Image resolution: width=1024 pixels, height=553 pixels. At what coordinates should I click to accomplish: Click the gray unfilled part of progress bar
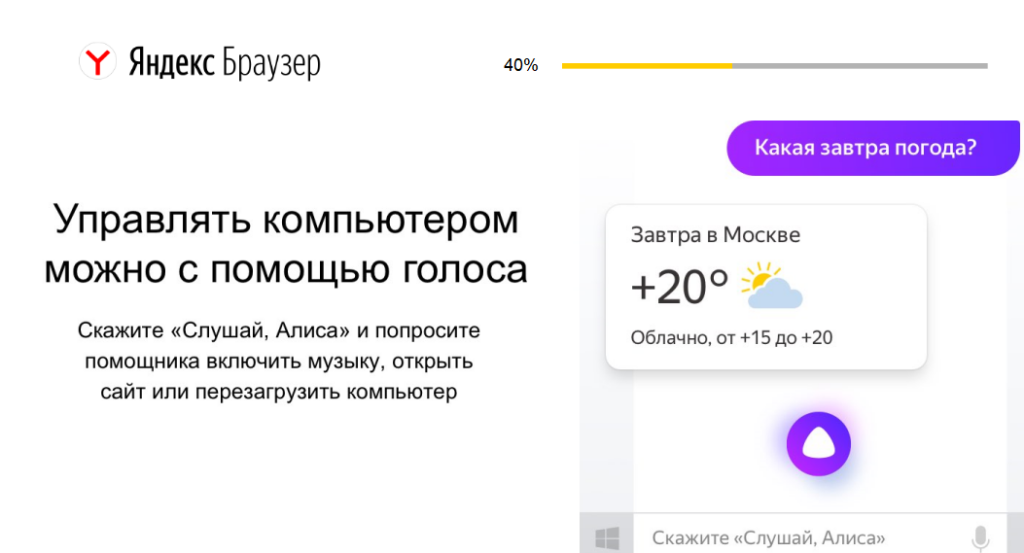point(859,66)
